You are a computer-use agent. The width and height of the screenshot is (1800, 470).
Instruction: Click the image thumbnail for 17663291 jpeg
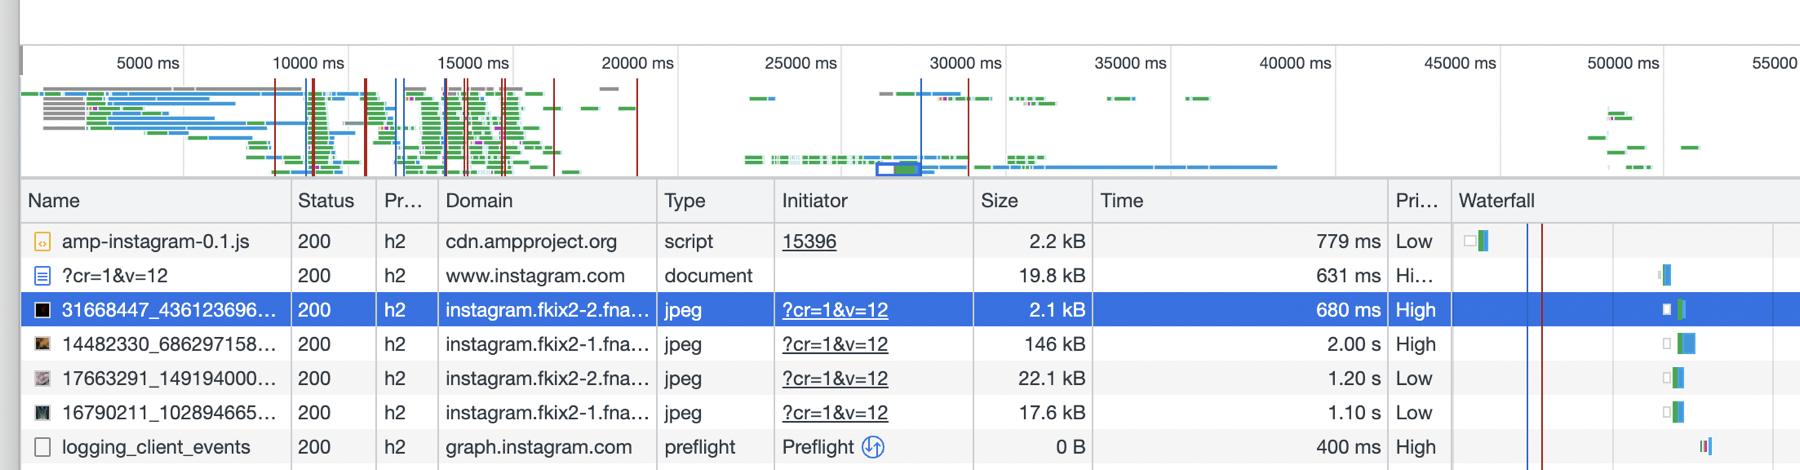(42, 379)
